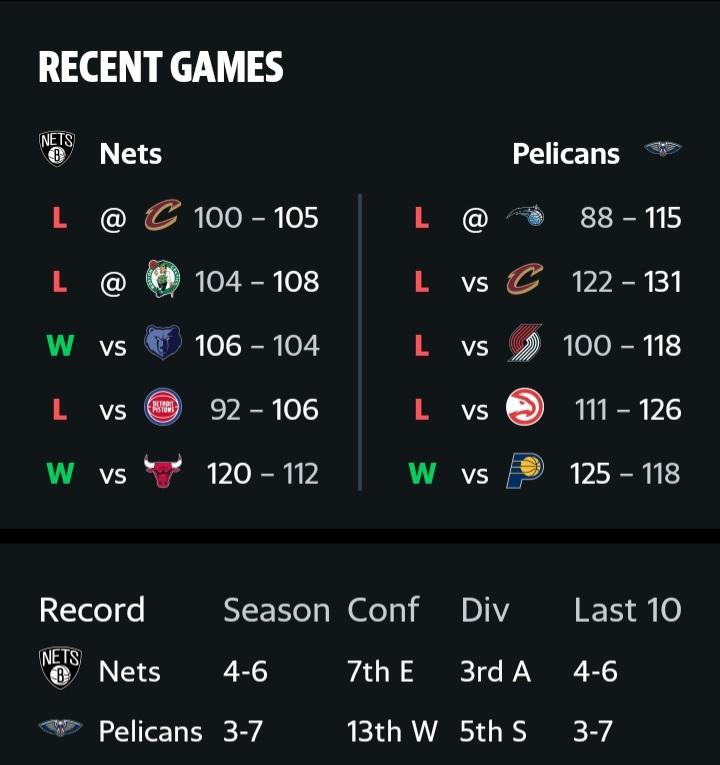Click the Nets team name heading
The width and height of the screenshot is (720, 765).
pos(131,154)
